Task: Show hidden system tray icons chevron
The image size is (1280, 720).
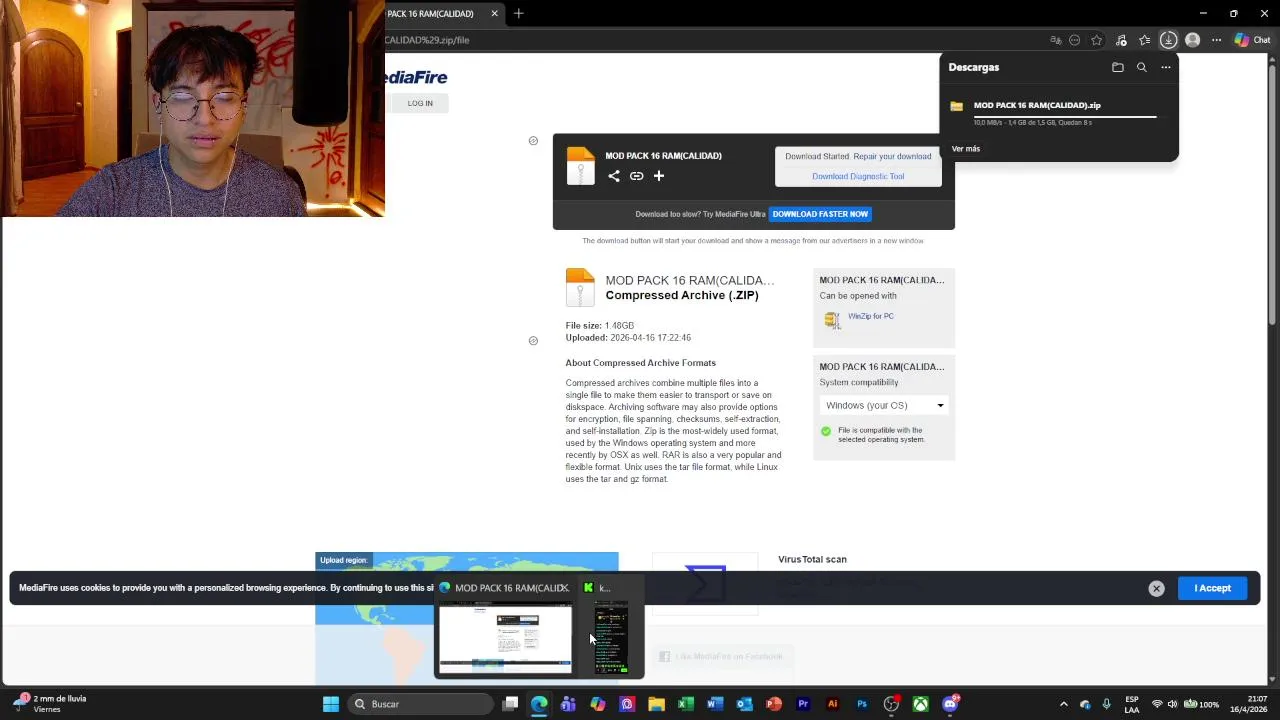Action: pyautogui.click(x=1063, y=704)
